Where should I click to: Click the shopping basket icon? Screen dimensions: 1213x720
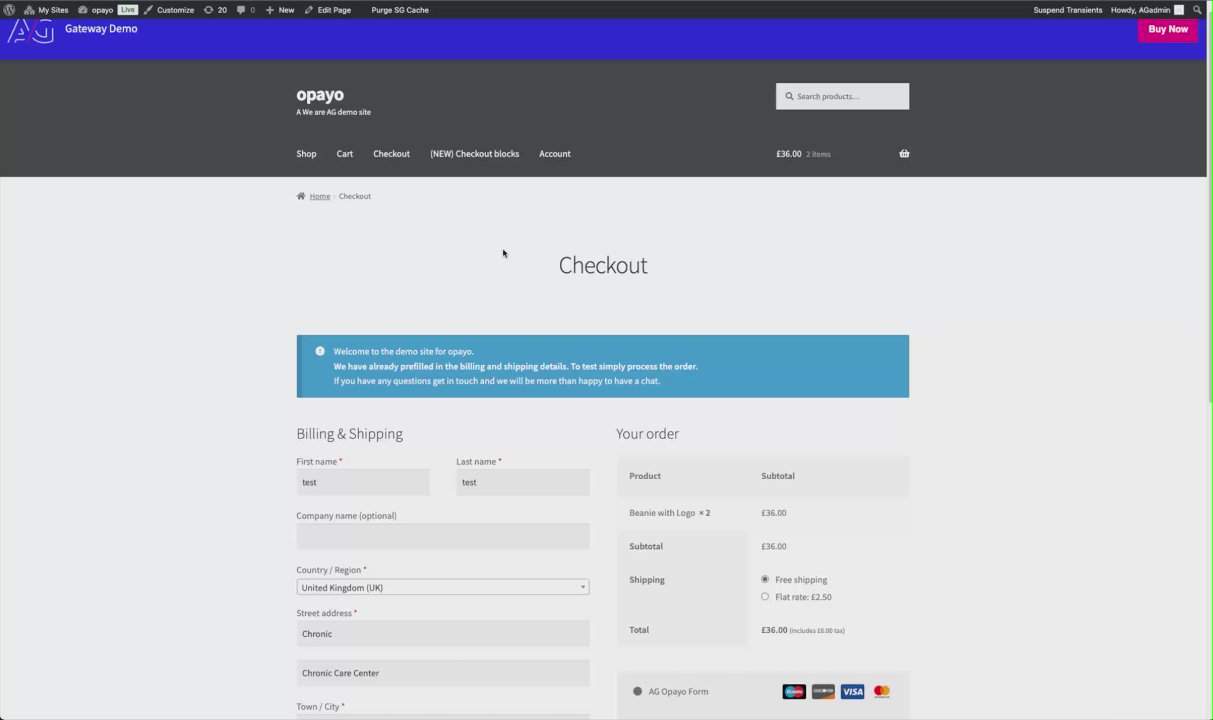click(x=904, y=154)
